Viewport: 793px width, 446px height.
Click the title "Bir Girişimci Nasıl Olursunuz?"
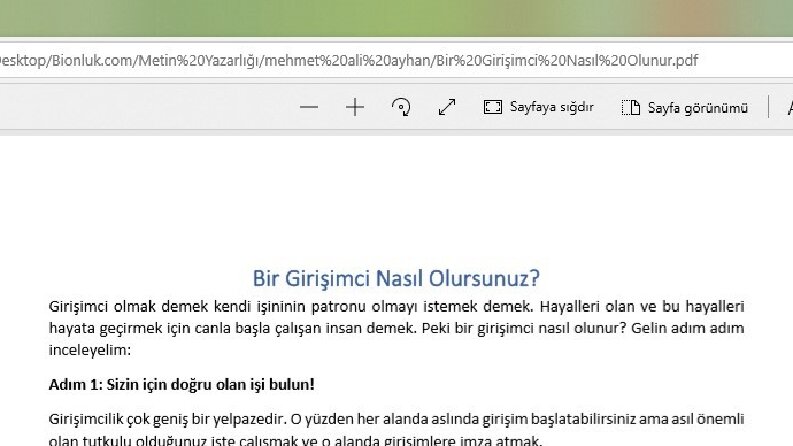396,279
